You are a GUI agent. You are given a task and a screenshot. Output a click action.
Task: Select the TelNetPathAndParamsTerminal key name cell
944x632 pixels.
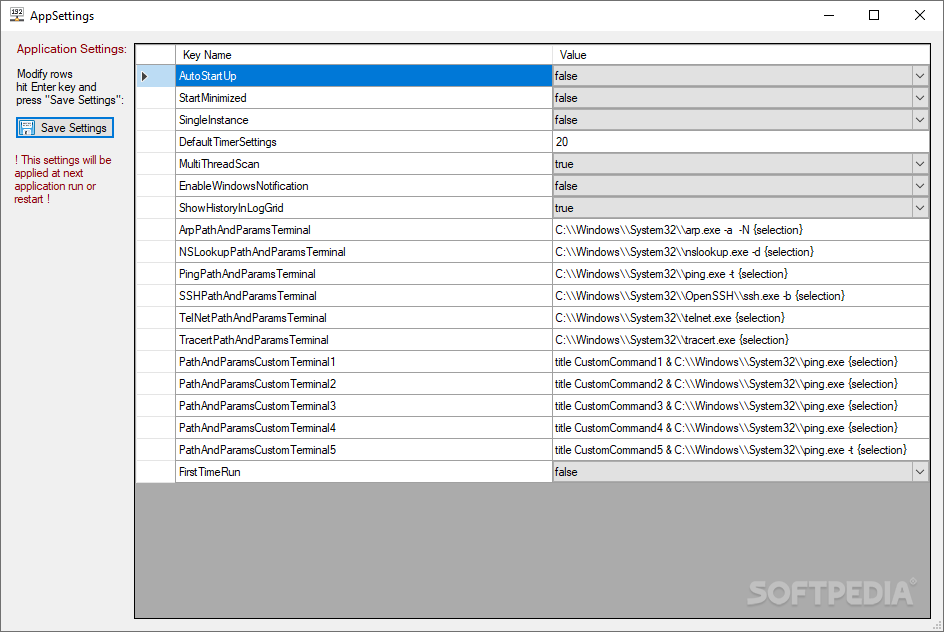click(x=364, y=318)
